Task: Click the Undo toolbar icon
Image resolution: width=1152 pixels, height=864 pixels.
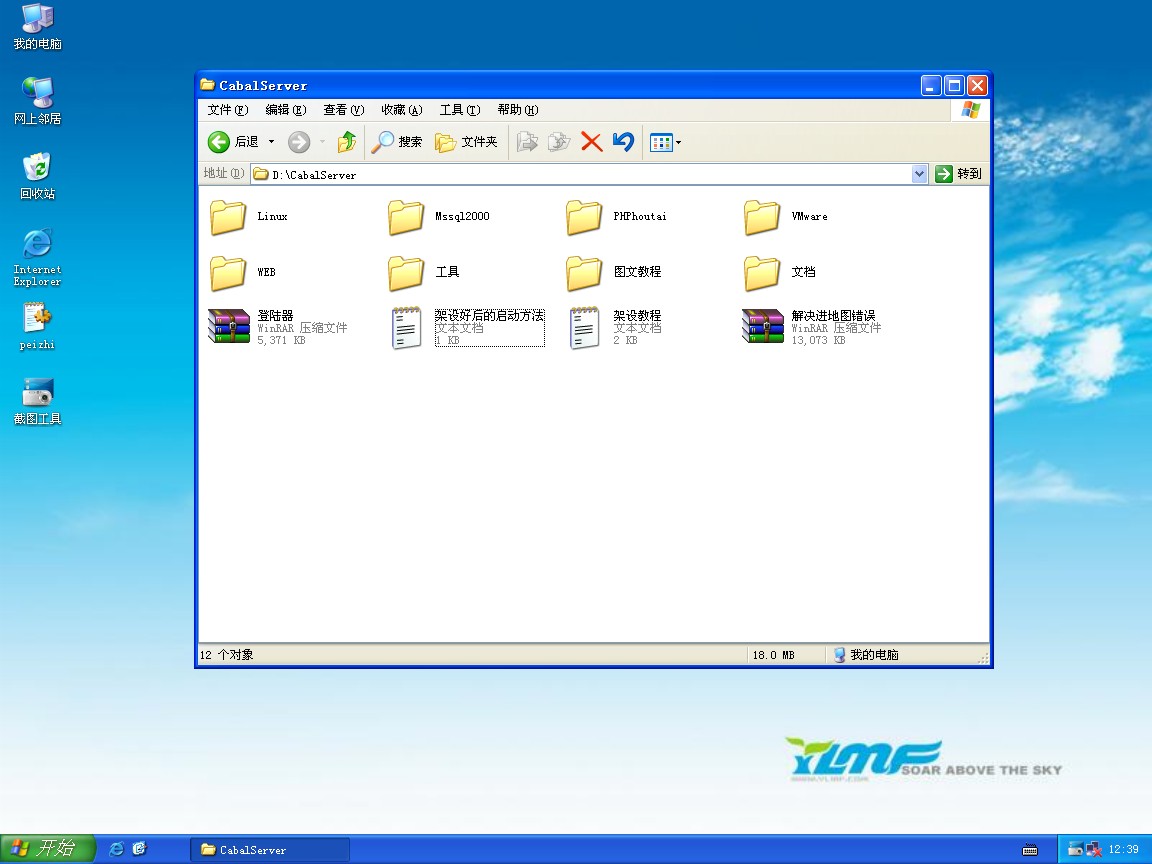Action: coord(623,142)
